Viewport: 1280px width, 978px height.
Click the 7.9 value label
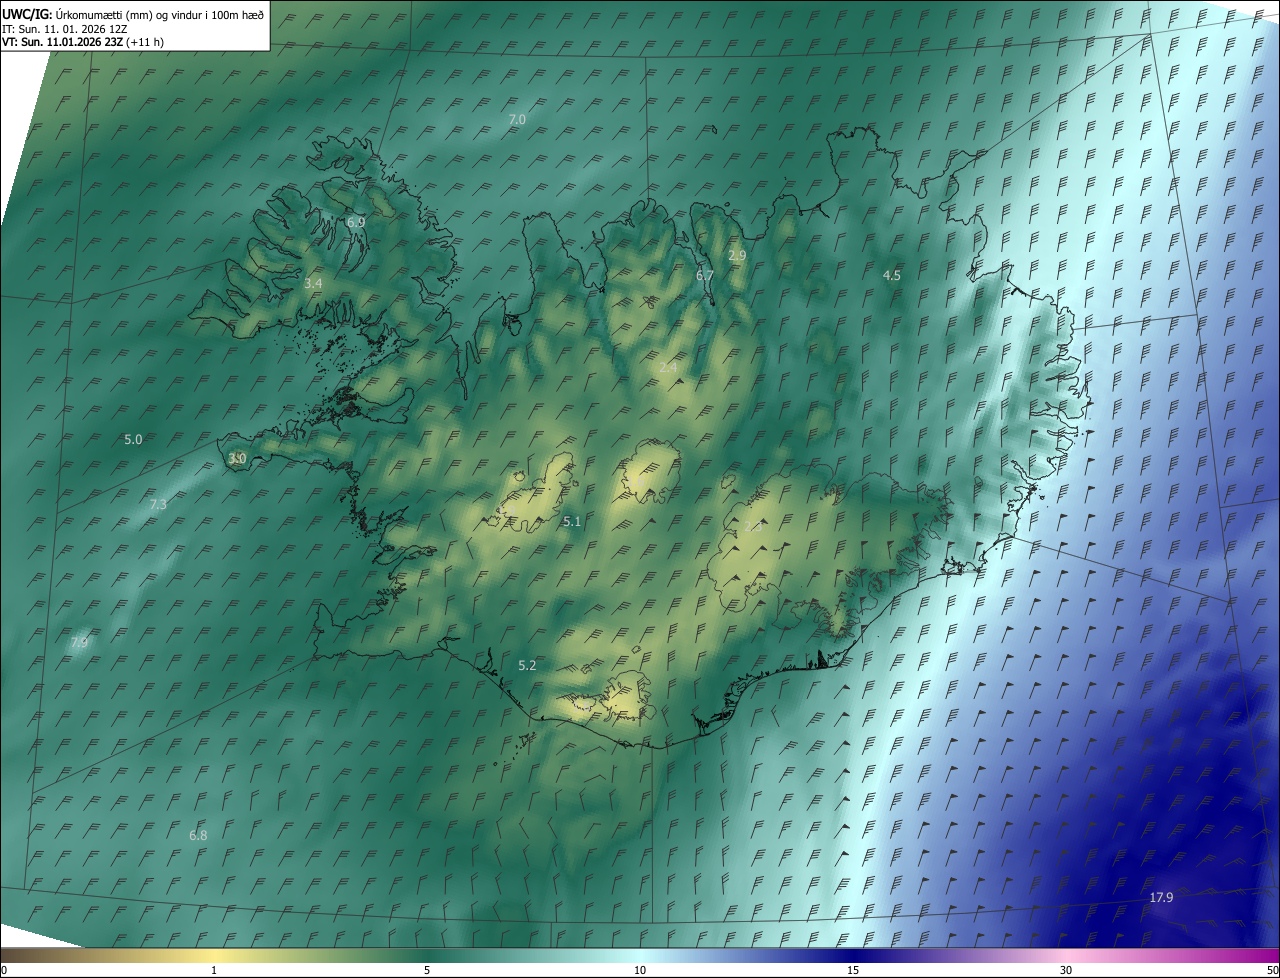(x=80, y=642)
